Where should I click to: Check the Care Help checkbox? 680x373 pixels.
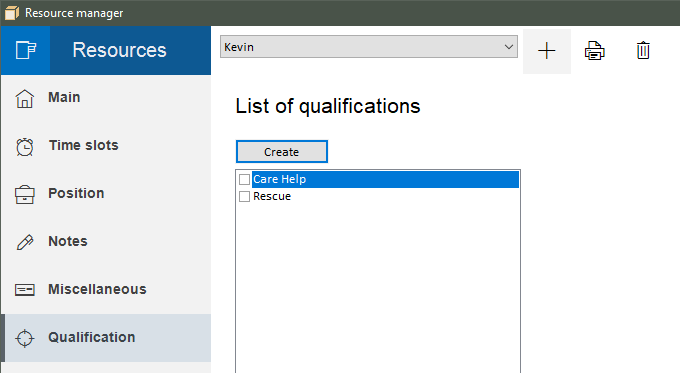point(244,179)
